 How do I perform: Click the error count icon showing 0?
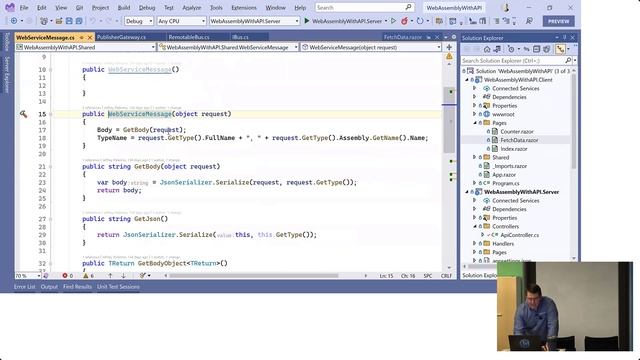[65, 276]
